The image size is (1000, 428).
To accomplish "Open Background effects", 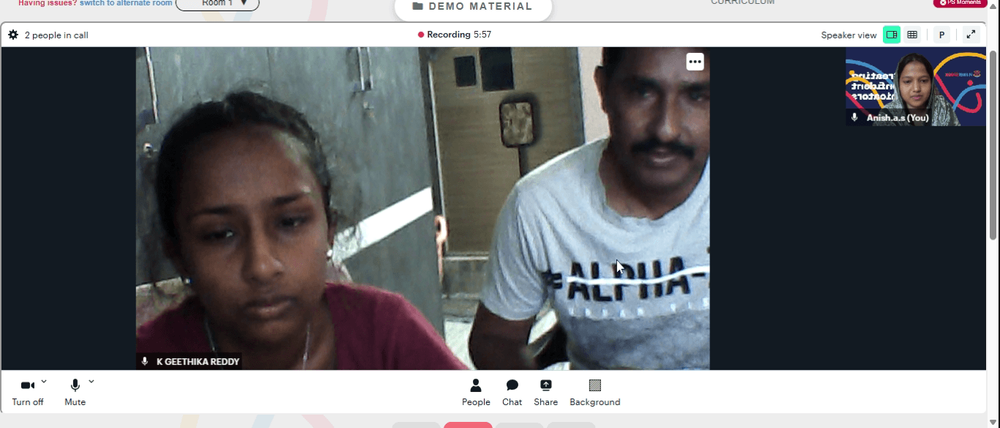I will (594, 392).
